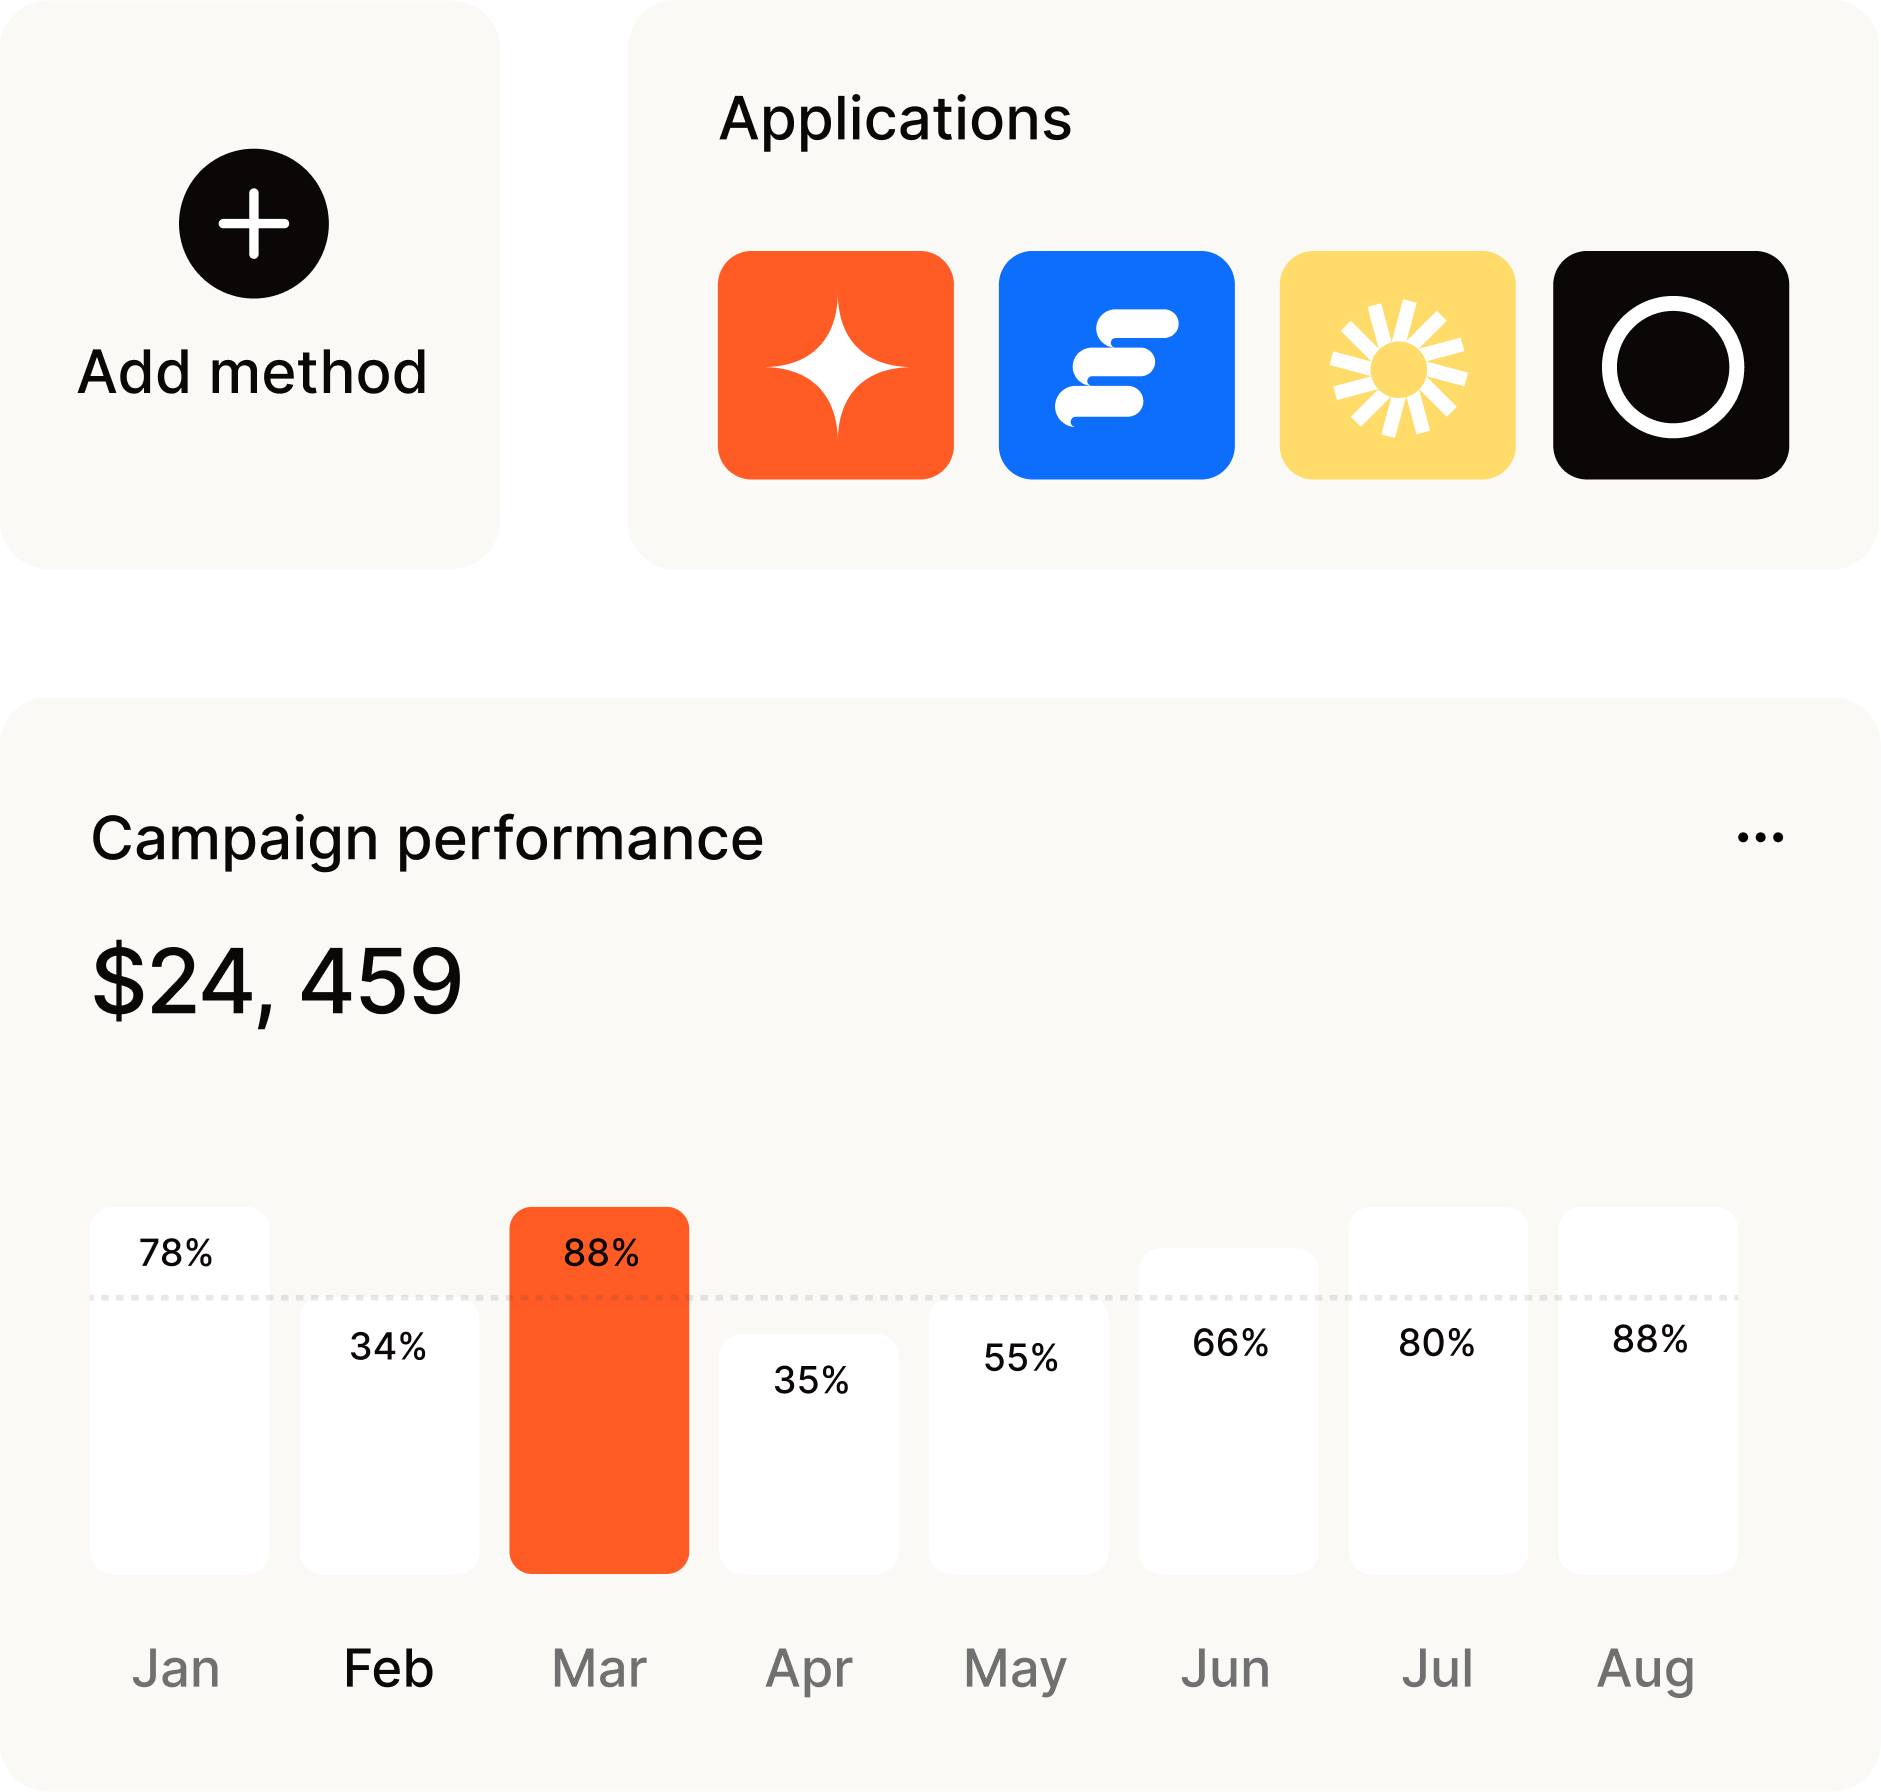Select the February 34% bar
Screen dimensions: 1881x1792
(390, 1436)
